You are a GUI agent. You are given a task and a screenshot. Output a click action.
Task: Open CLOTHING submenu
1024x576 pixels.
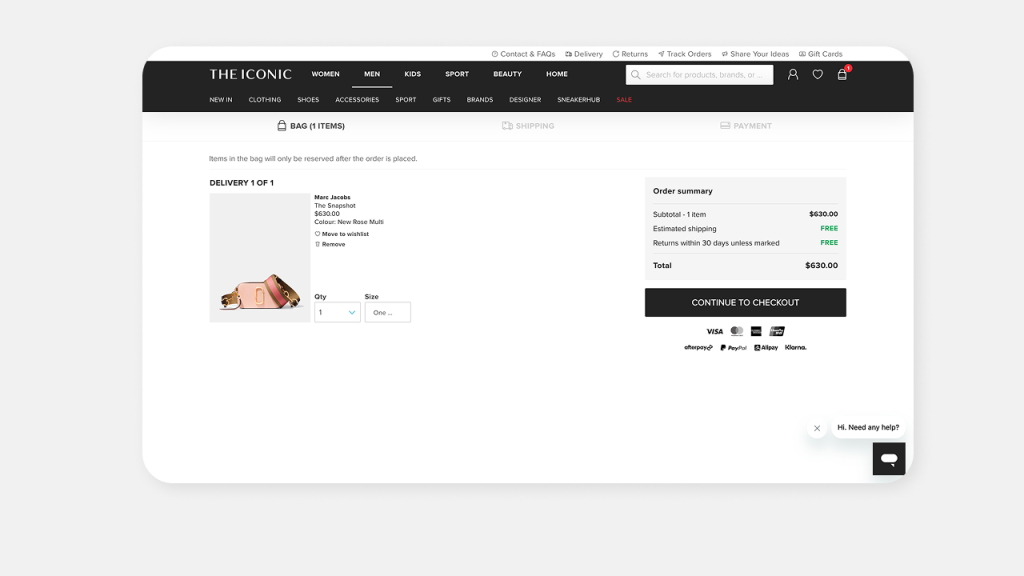point(264,100)
